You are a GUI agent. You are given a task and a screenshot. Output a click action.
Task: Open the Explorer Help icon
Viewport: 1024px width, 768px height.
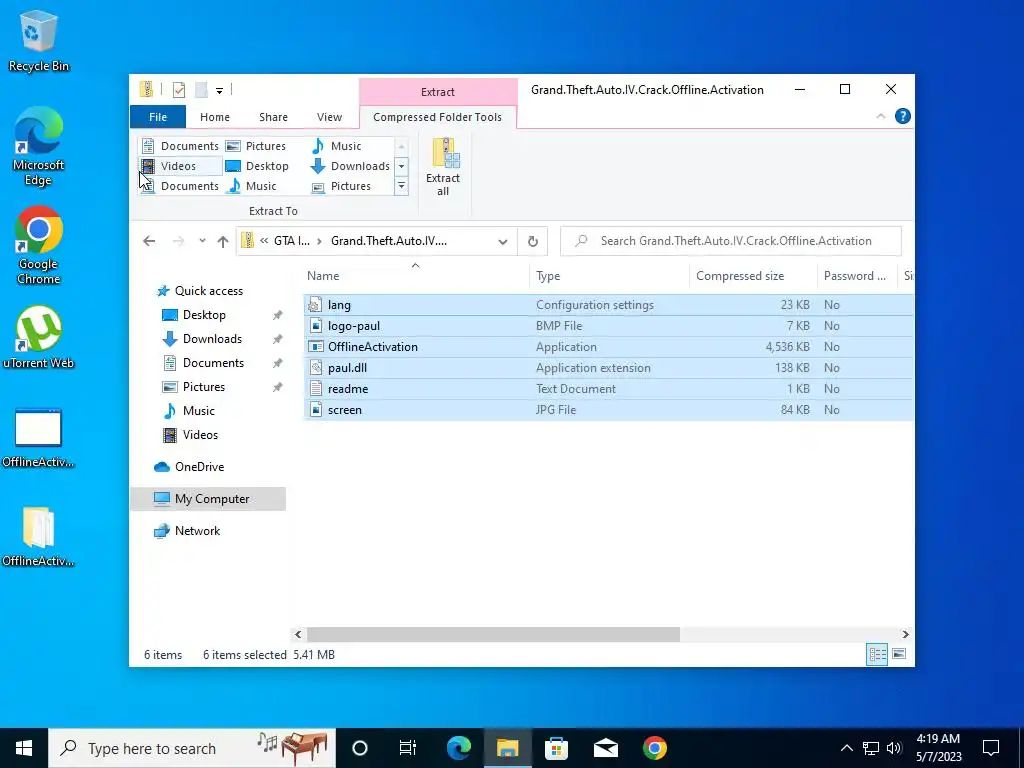pos(903,116)
